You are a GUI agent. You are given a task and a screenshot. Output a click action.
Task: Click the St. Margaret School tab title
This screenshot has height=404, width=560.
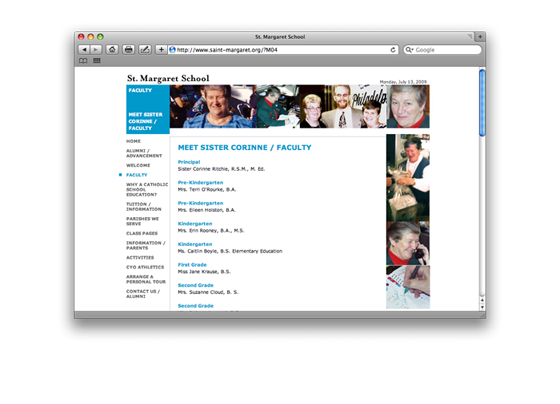tap(280, 37)
